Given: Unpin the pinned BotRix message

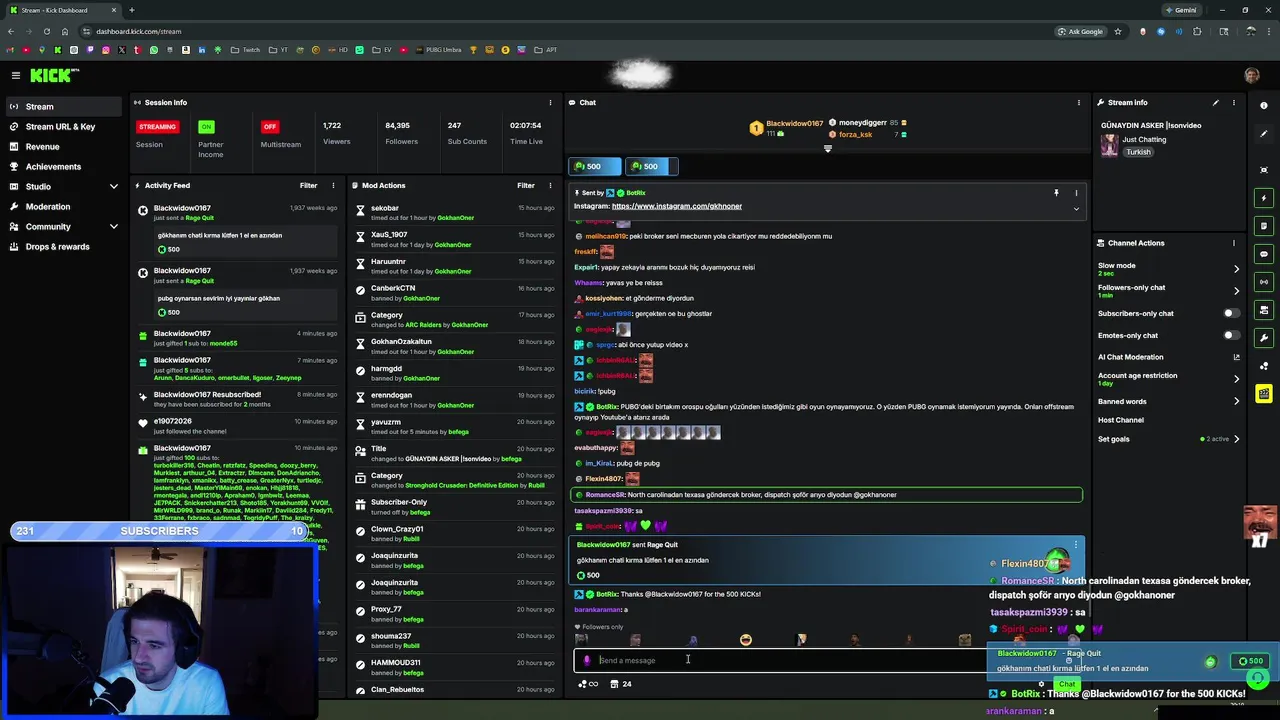Looking at the screenshot, I should [1056, 193].
